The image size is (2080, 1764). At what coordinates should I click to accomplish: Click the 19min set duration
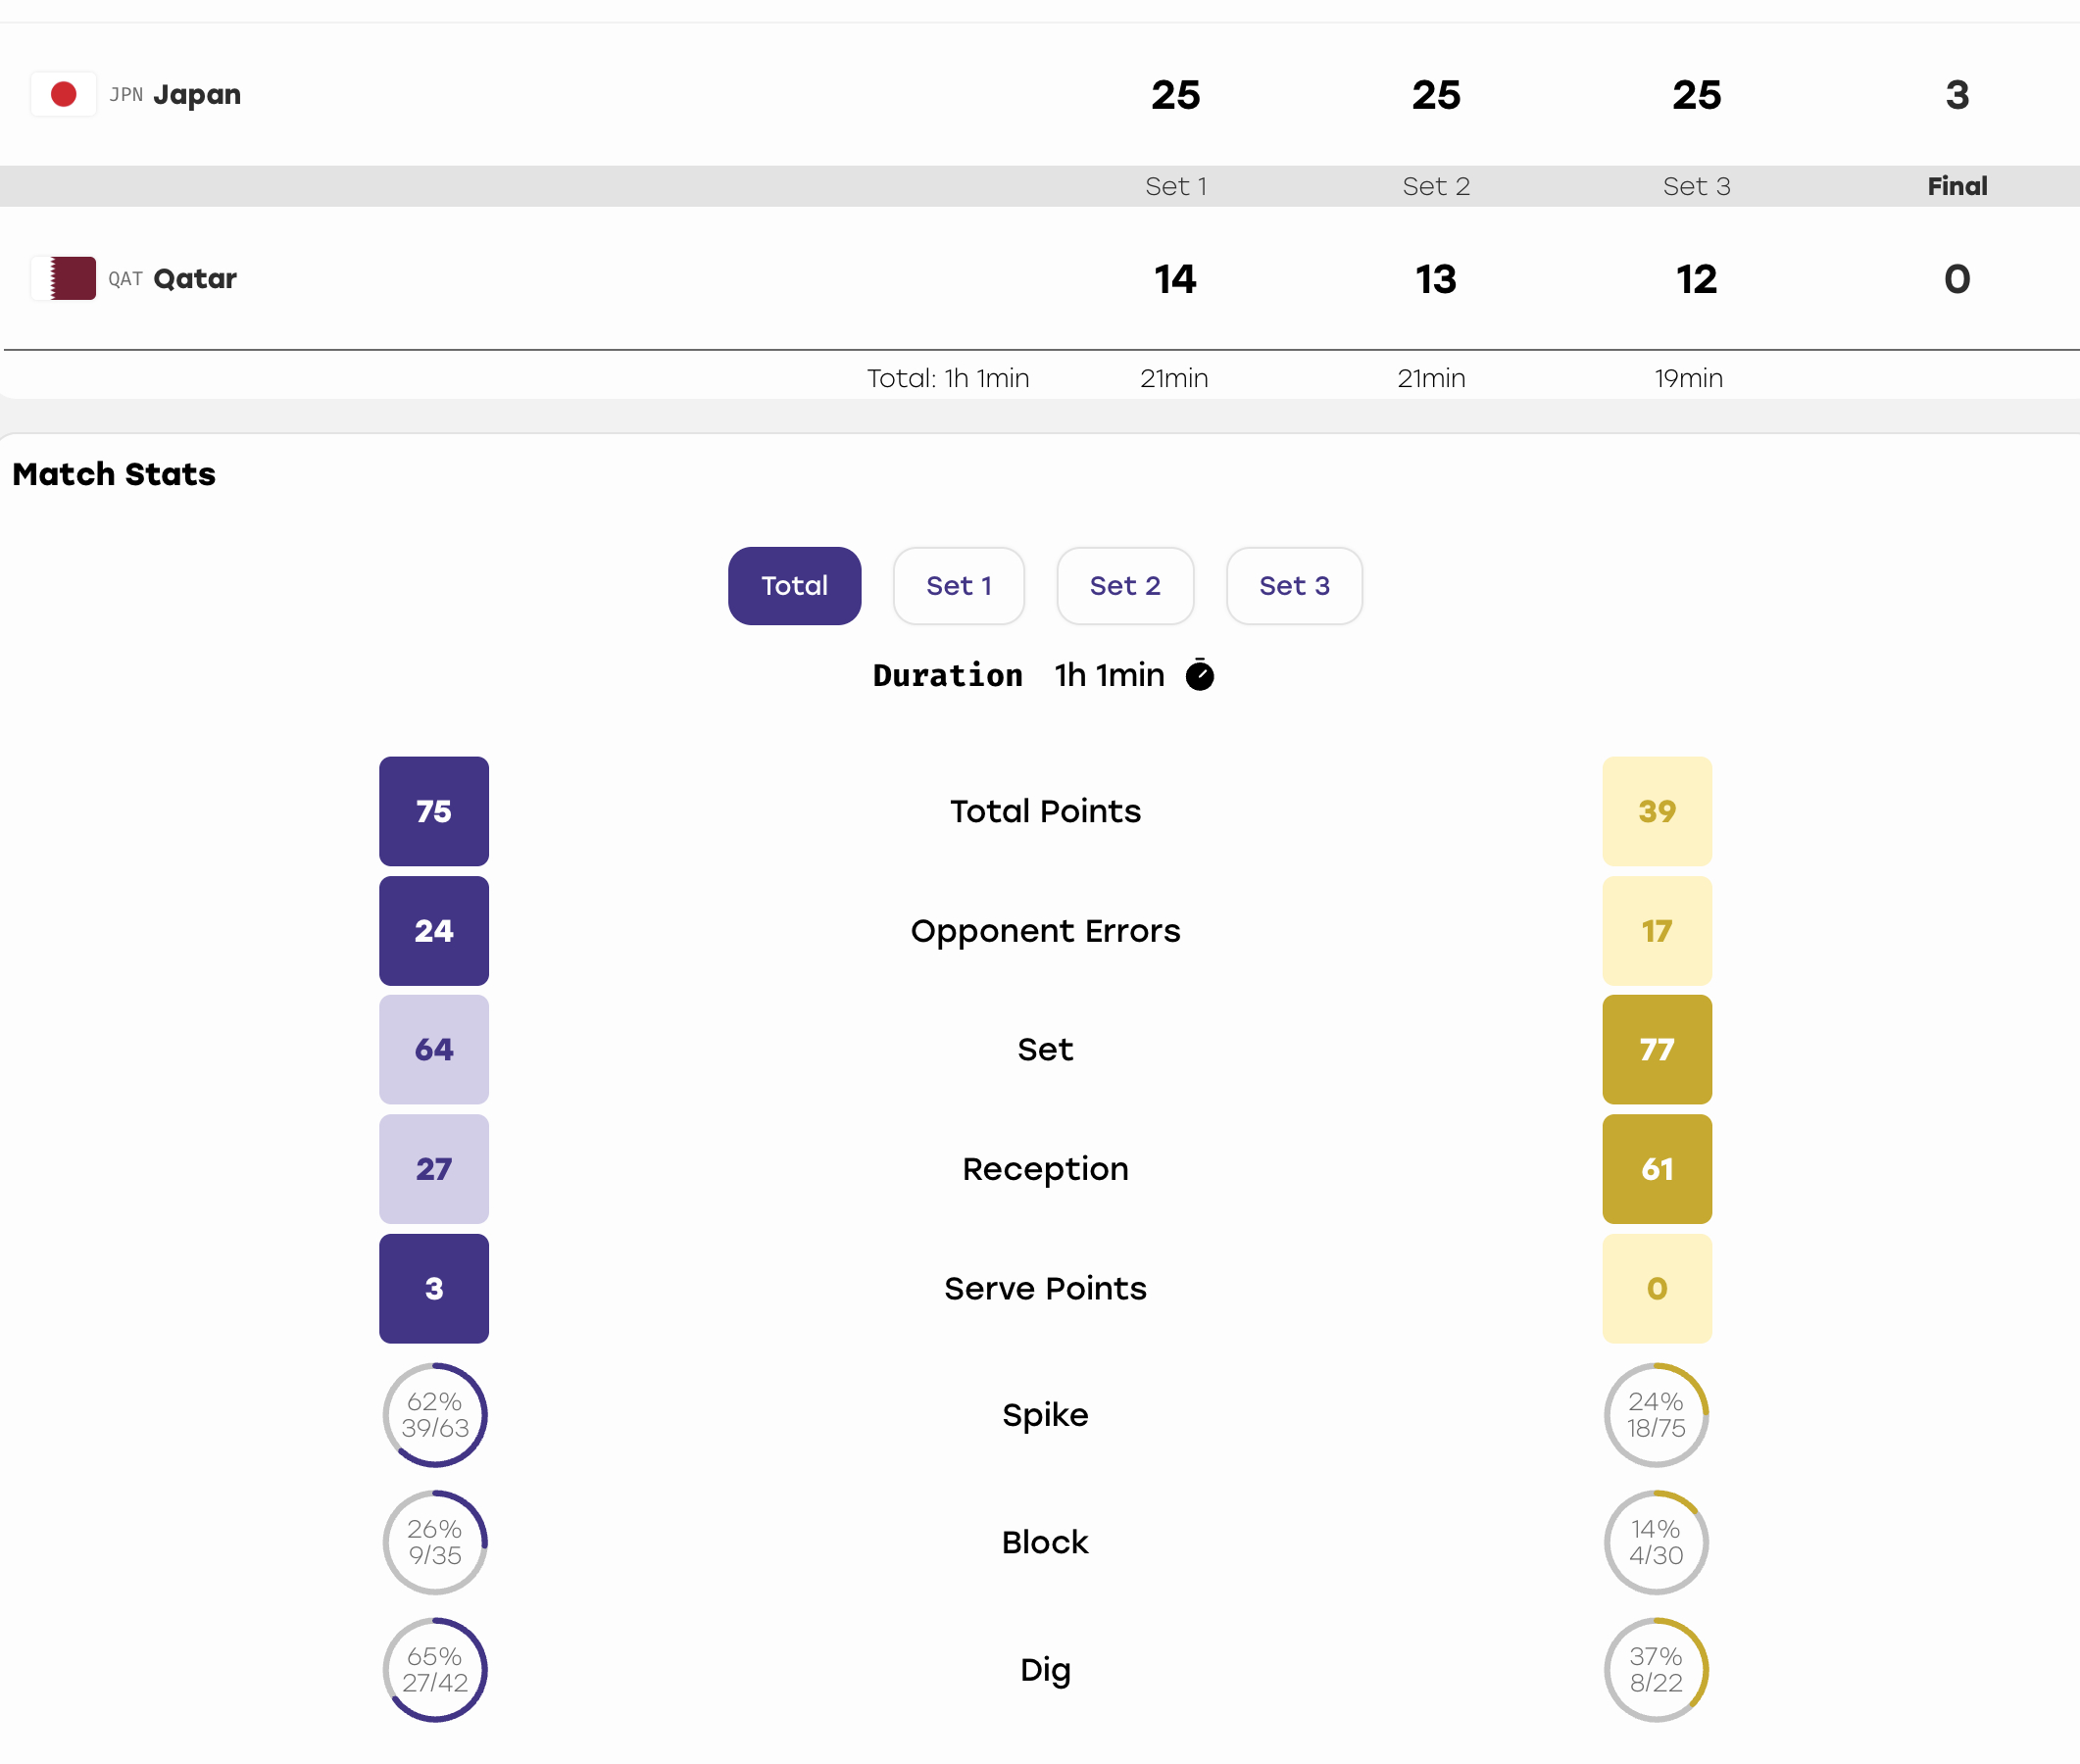1688,378
